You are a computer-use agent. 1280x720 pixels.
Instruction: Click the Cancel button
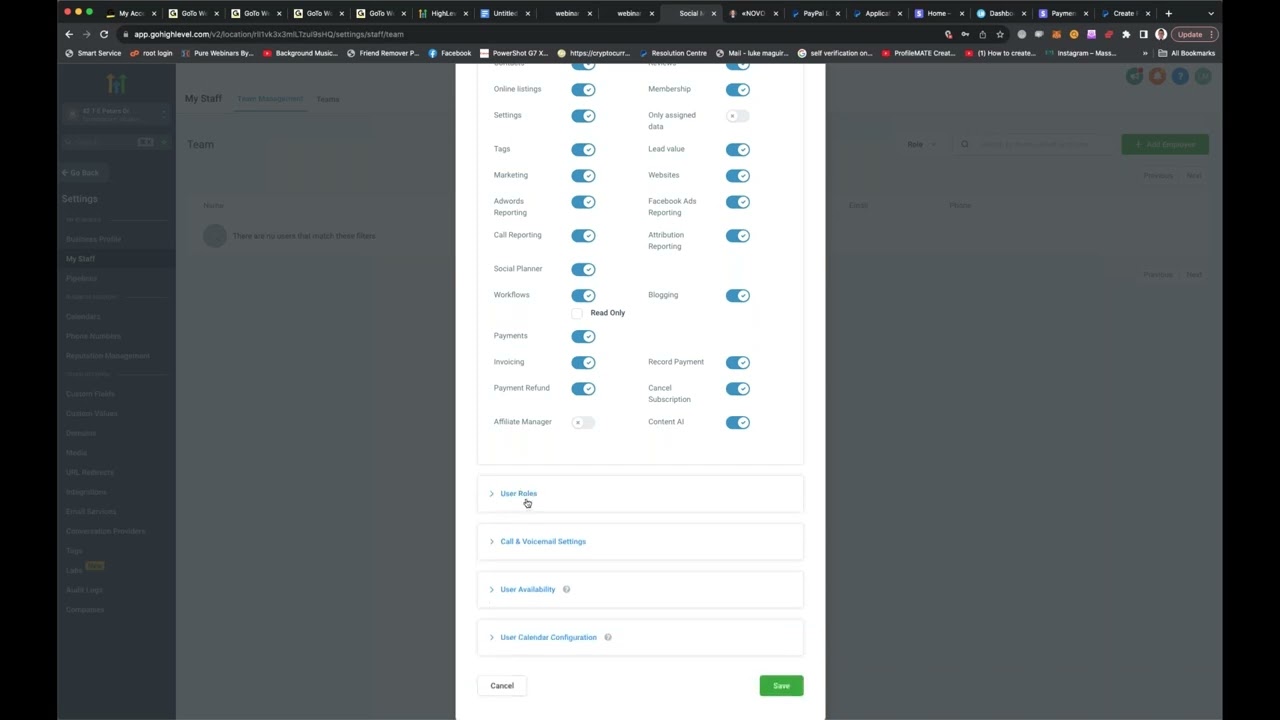tap(502, 686)
